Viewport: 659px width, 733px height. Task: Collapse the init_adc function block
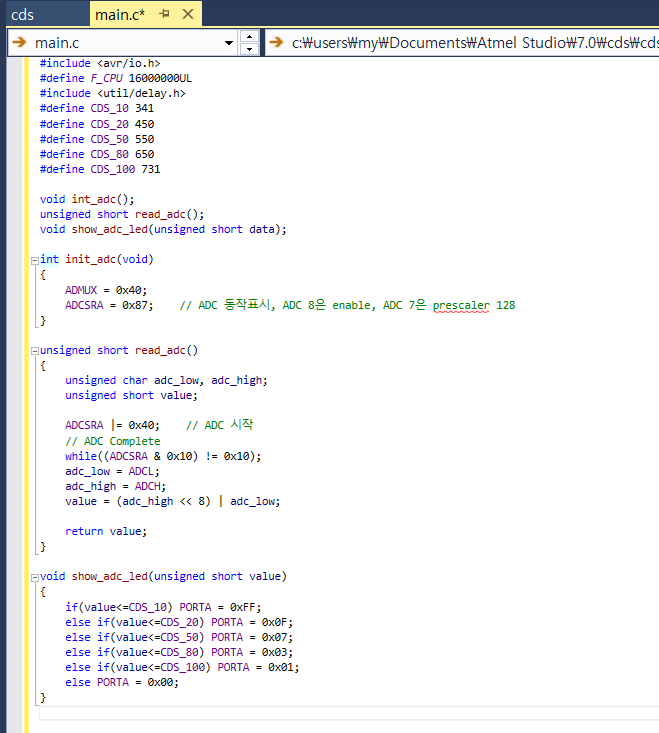pos(35,260)
